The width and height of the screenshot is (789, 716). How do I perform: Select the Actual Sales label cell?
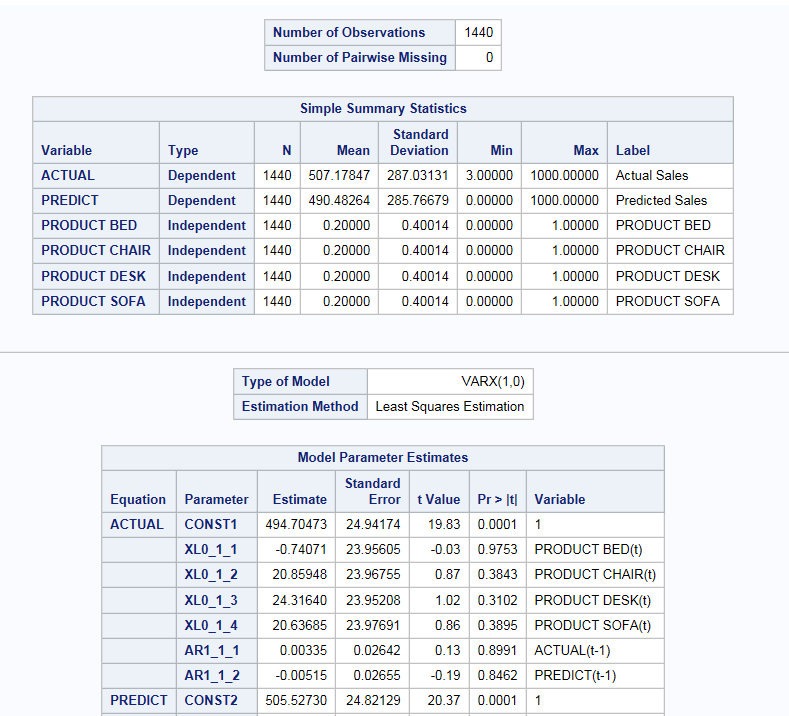click(652, 175)
